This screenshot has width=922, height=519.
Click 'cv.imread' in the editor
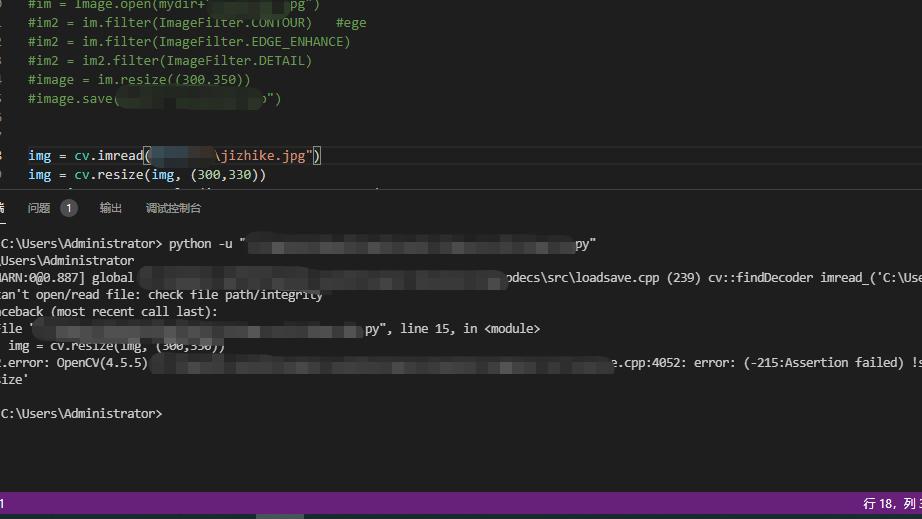pyautogui.click(x=108, y=156)
